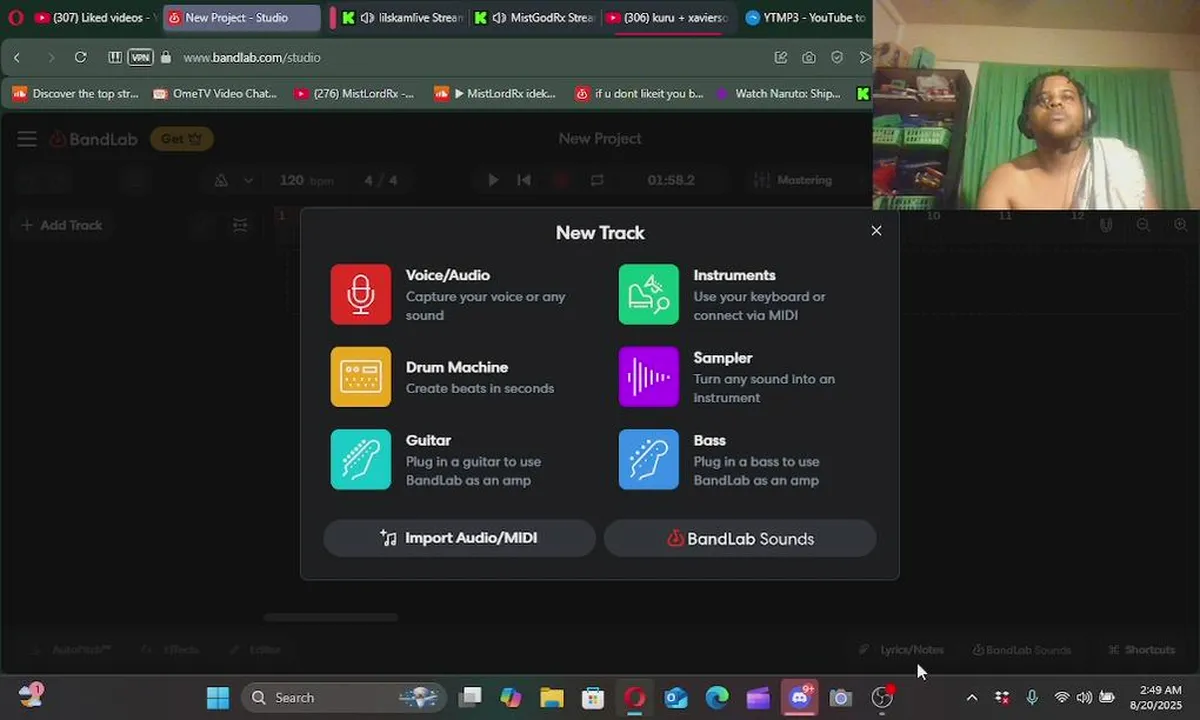This screenshot has width=1200, height=720.
Task: Open BandLab Sounds in bottom bar
Action: pyautogui.click(x=1022, y=650)
